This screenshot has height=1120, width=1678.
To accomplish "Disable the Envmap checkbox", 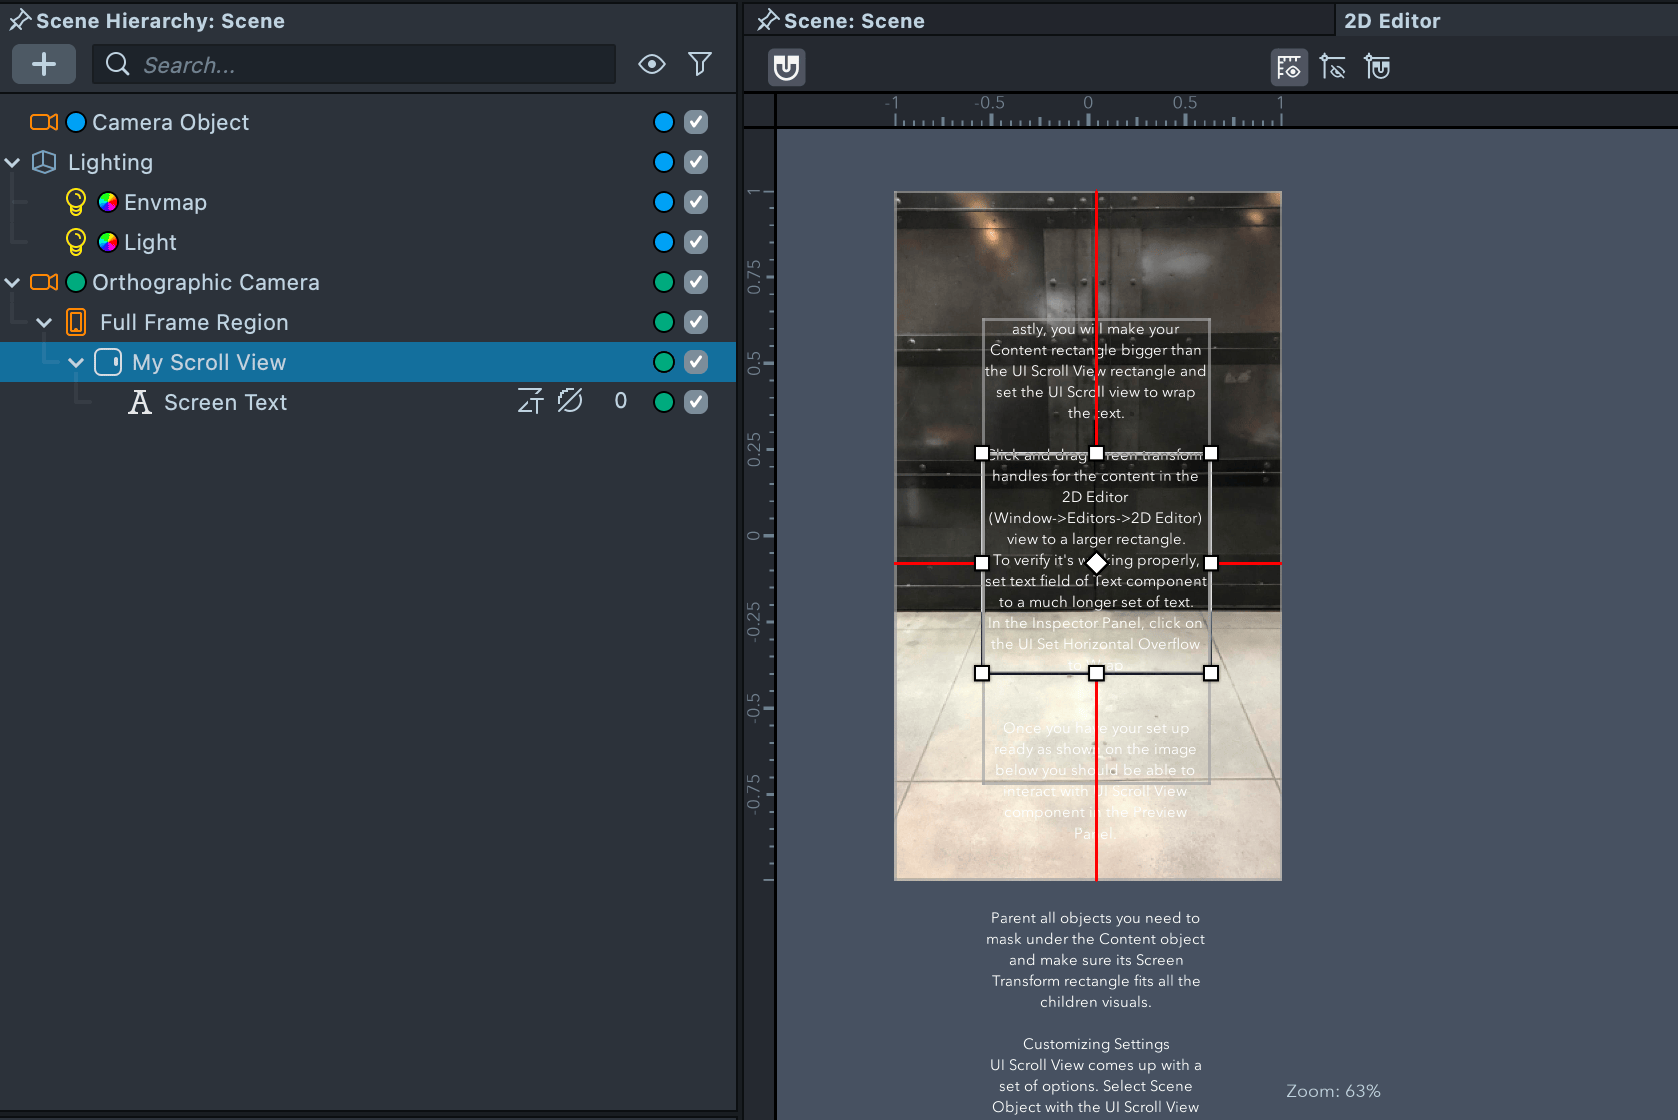I will [x=696, y=202].
